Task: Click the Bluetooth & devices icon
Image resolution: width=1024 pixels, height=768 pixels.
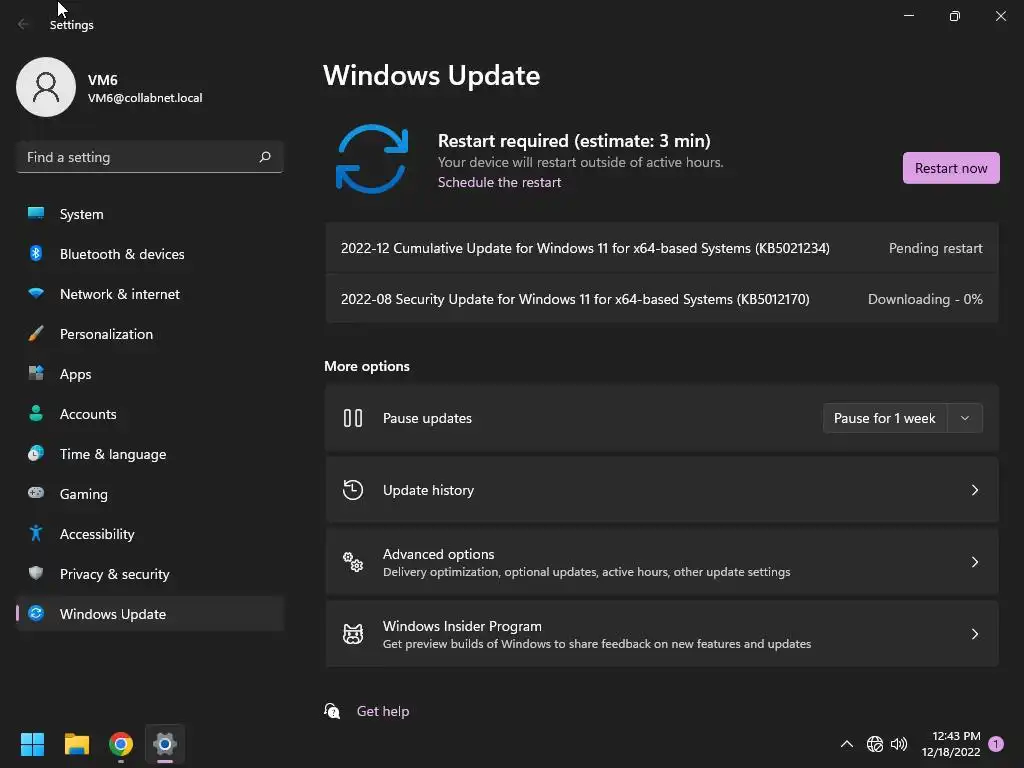Action: (36, 254)
